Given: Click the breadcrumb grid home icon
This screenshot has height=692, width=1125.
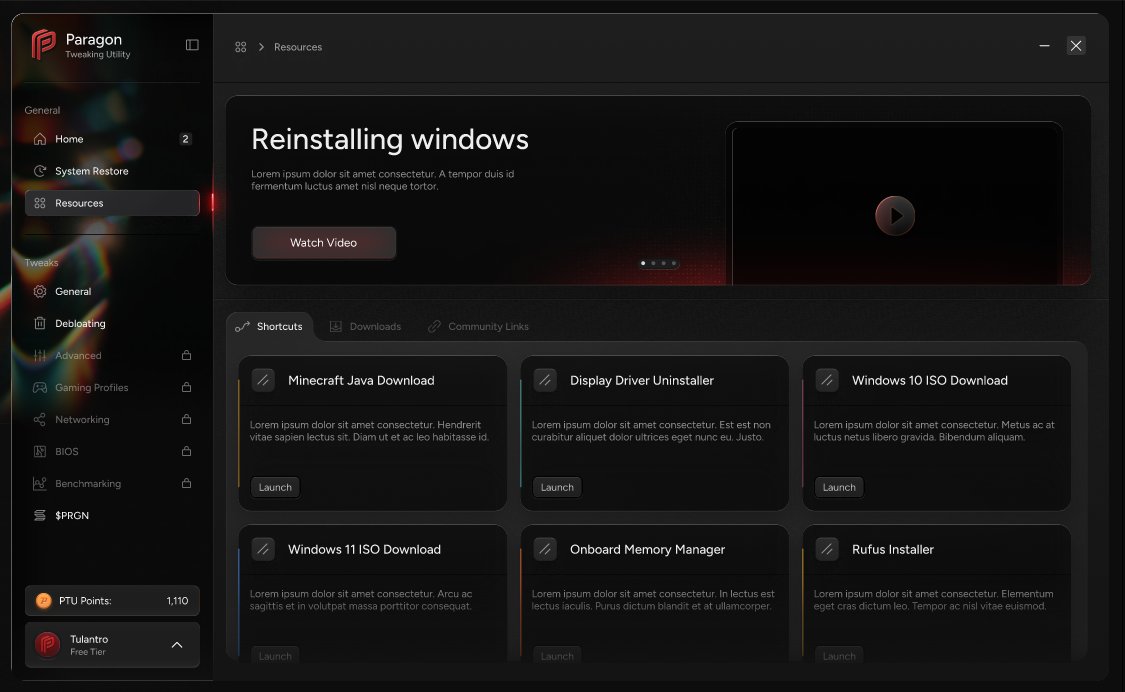Looking at the screenshot, I should pos(240,47).
